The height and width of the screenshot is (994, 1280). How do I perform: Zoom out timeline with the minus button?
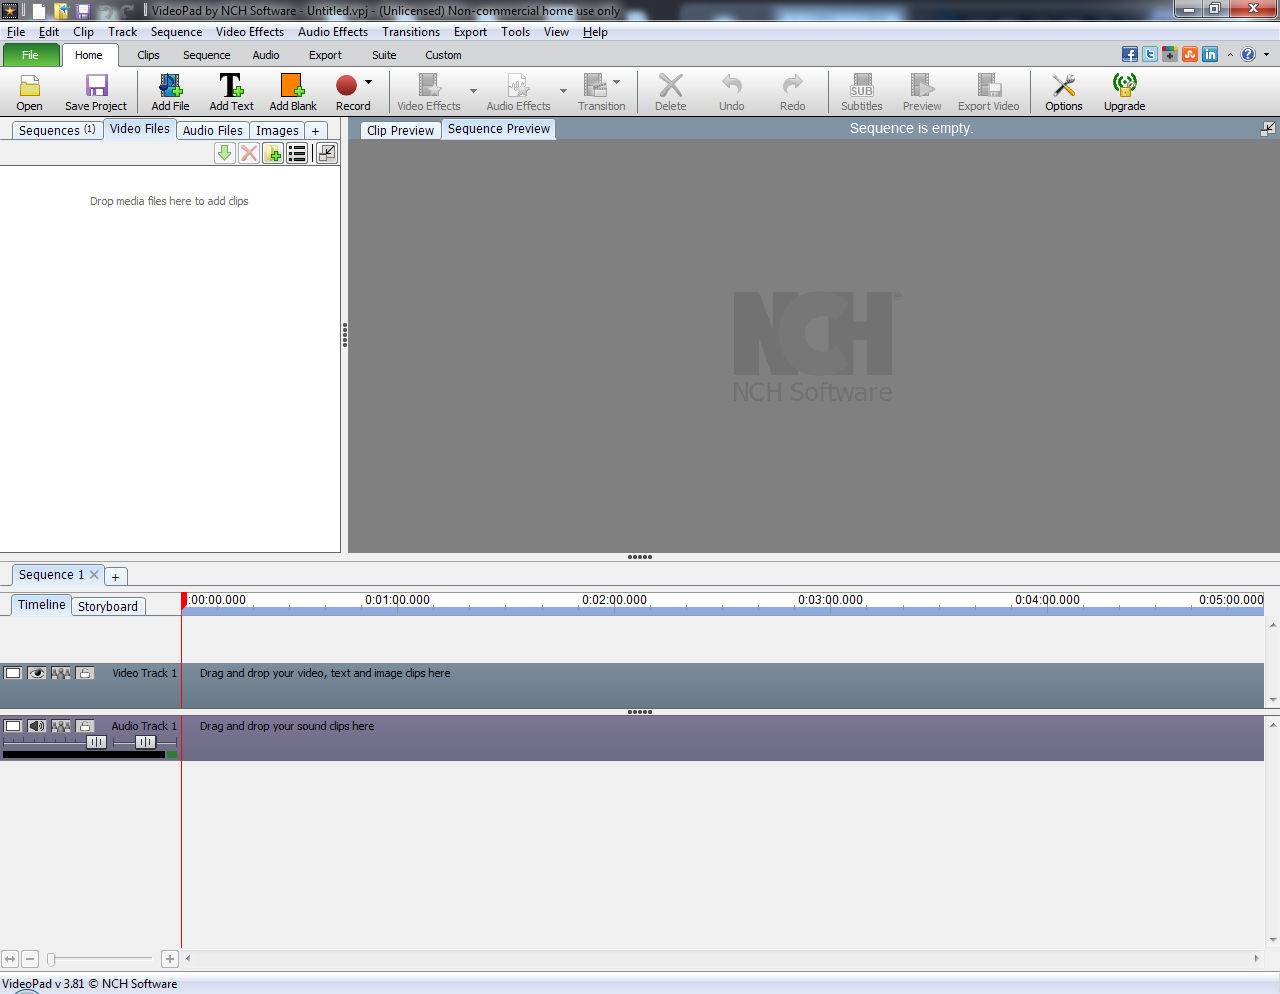tap(30, 959)
